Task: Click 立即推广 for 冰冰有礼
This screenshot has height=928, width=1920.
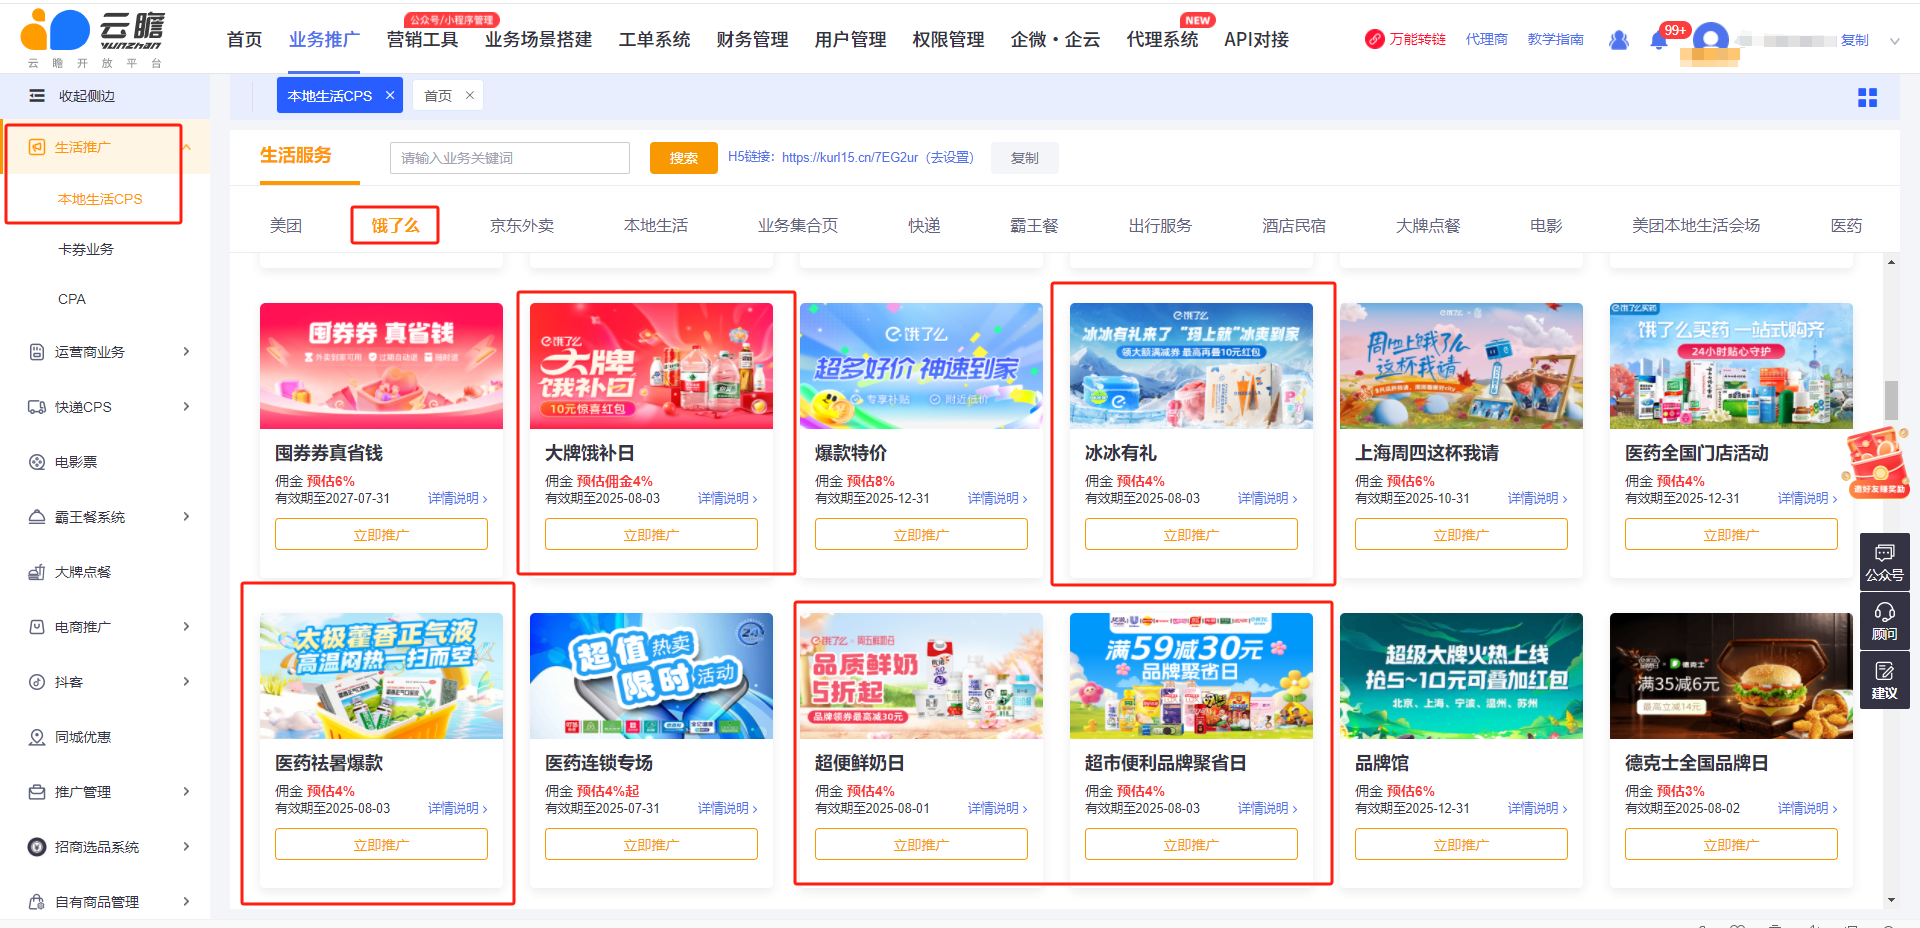Action: 1191,534
